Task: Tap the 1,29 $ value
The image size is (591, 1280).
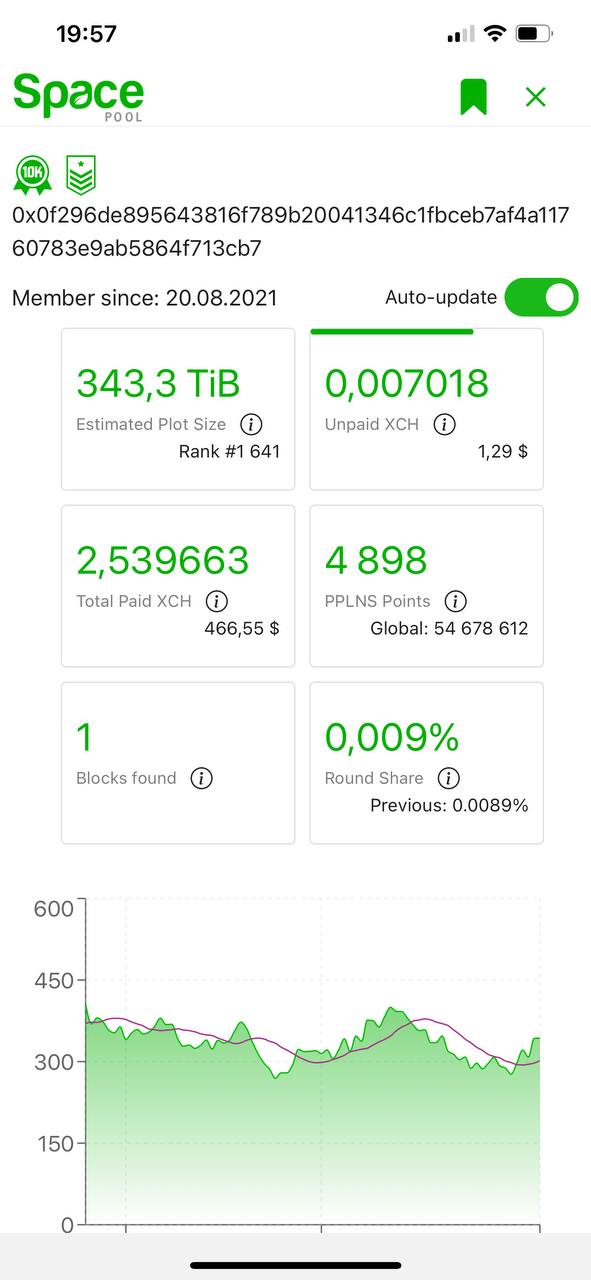Action: pyautogui.click(x=503, y=452)
